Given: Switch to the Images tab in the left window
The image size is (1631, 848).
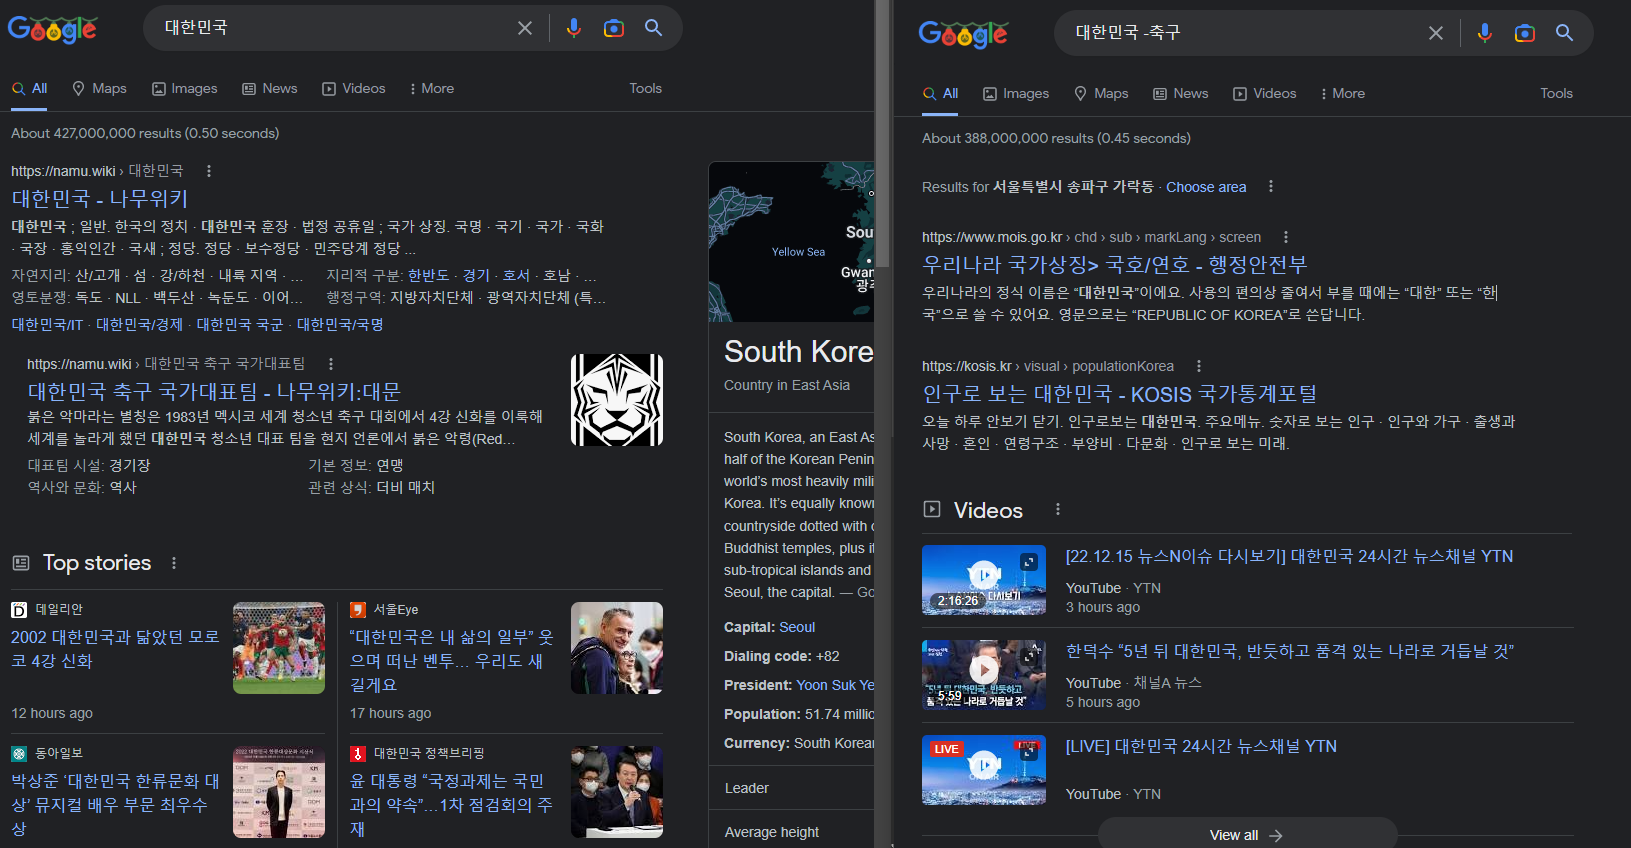Looking at the screenshot, I should click(184, 88).
